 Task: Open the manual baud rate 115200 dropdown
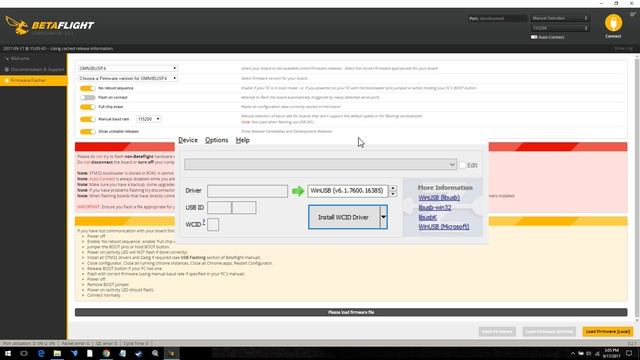coord(149,119)
